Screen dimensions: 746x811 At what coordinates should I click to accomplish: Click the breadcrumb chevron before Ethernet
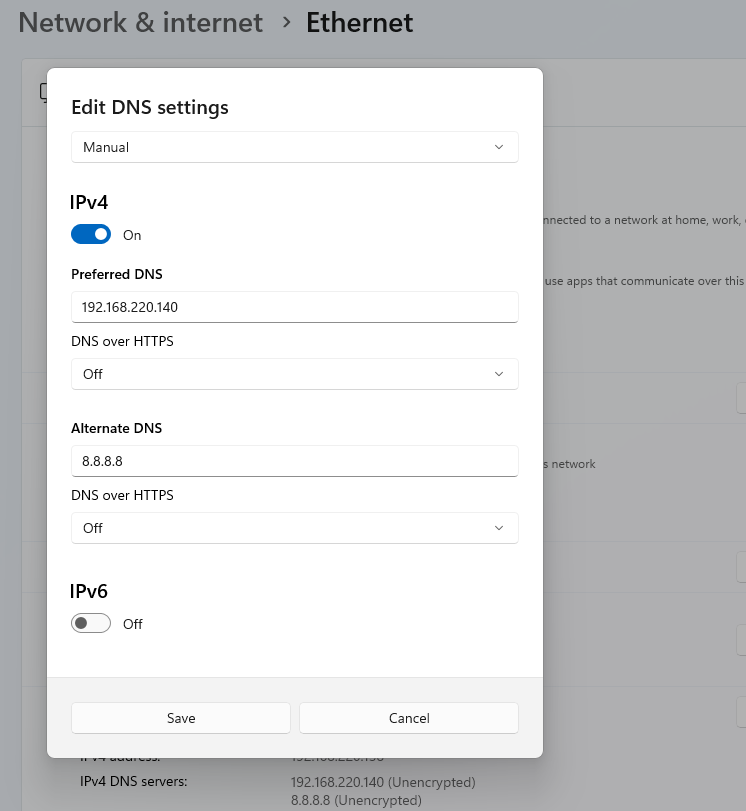(286, 23)
